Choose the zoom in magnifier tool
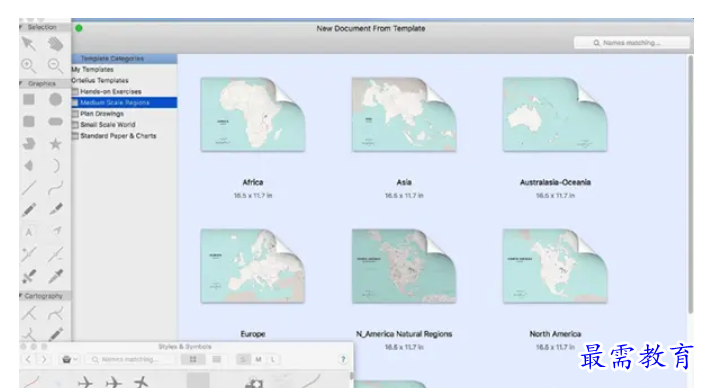 [x=29, y=66]
